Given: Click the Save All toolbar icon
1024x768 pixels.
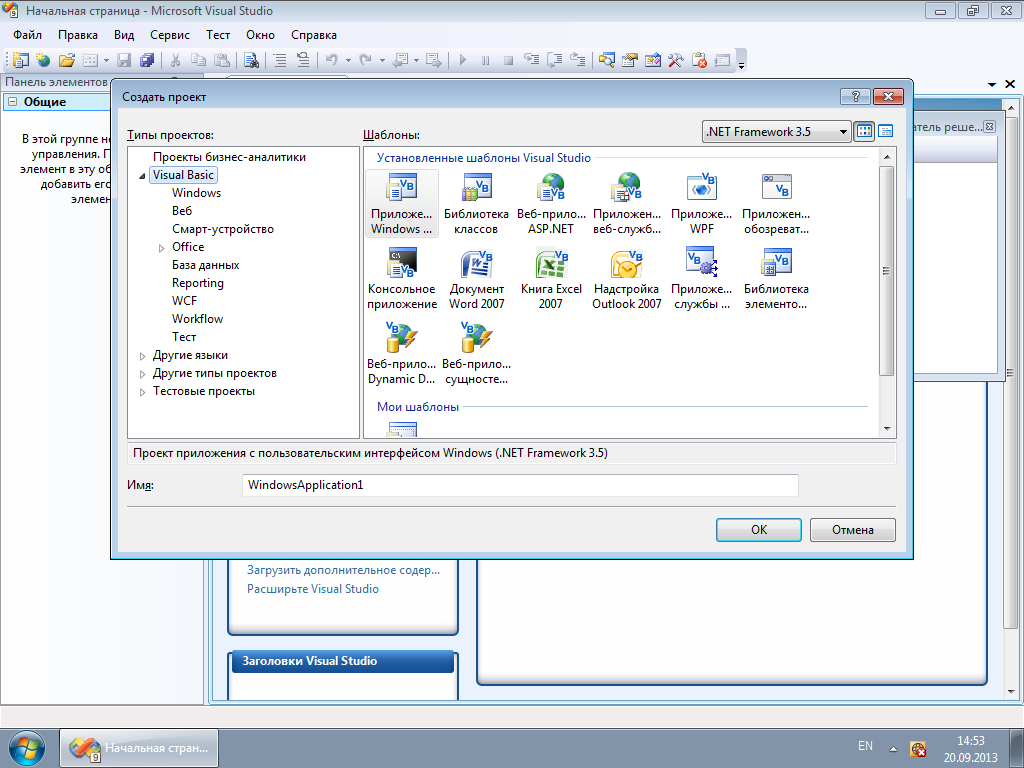Looking at the screenshot, I should 147,61.
